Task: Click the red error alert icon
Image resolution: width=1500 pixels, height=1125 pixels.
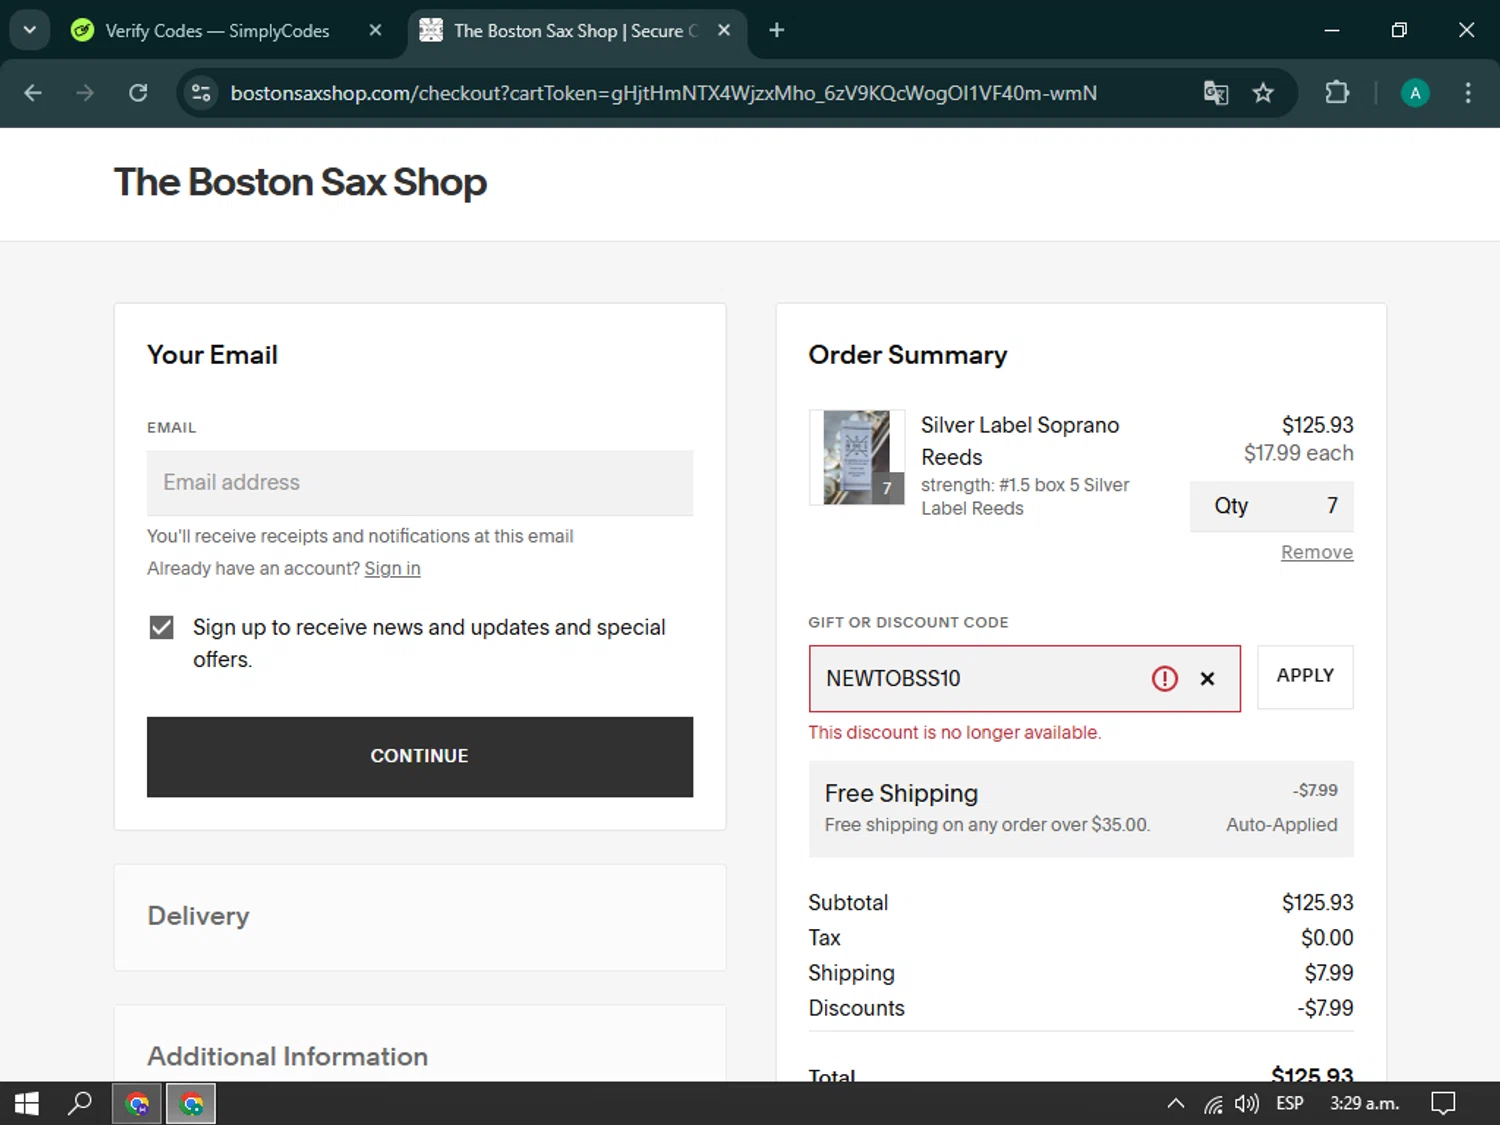Action: point(1165,679)
